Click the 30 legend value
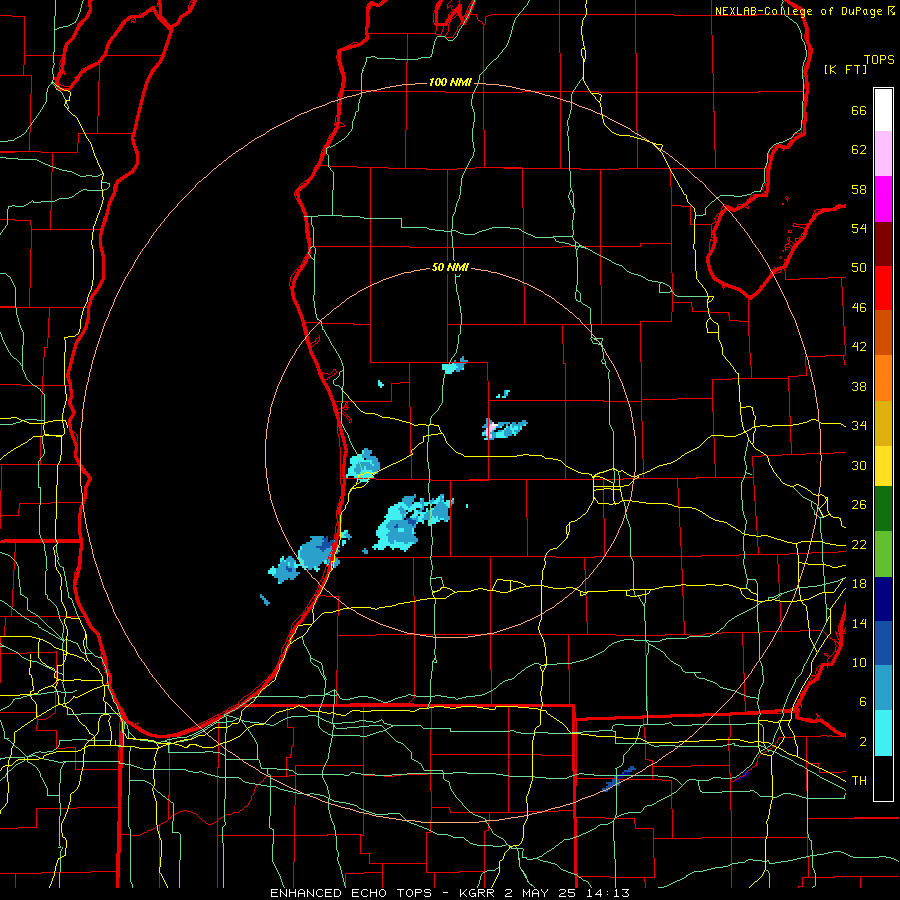Screen dimensions: 900x900 click(x=859, y=465)
